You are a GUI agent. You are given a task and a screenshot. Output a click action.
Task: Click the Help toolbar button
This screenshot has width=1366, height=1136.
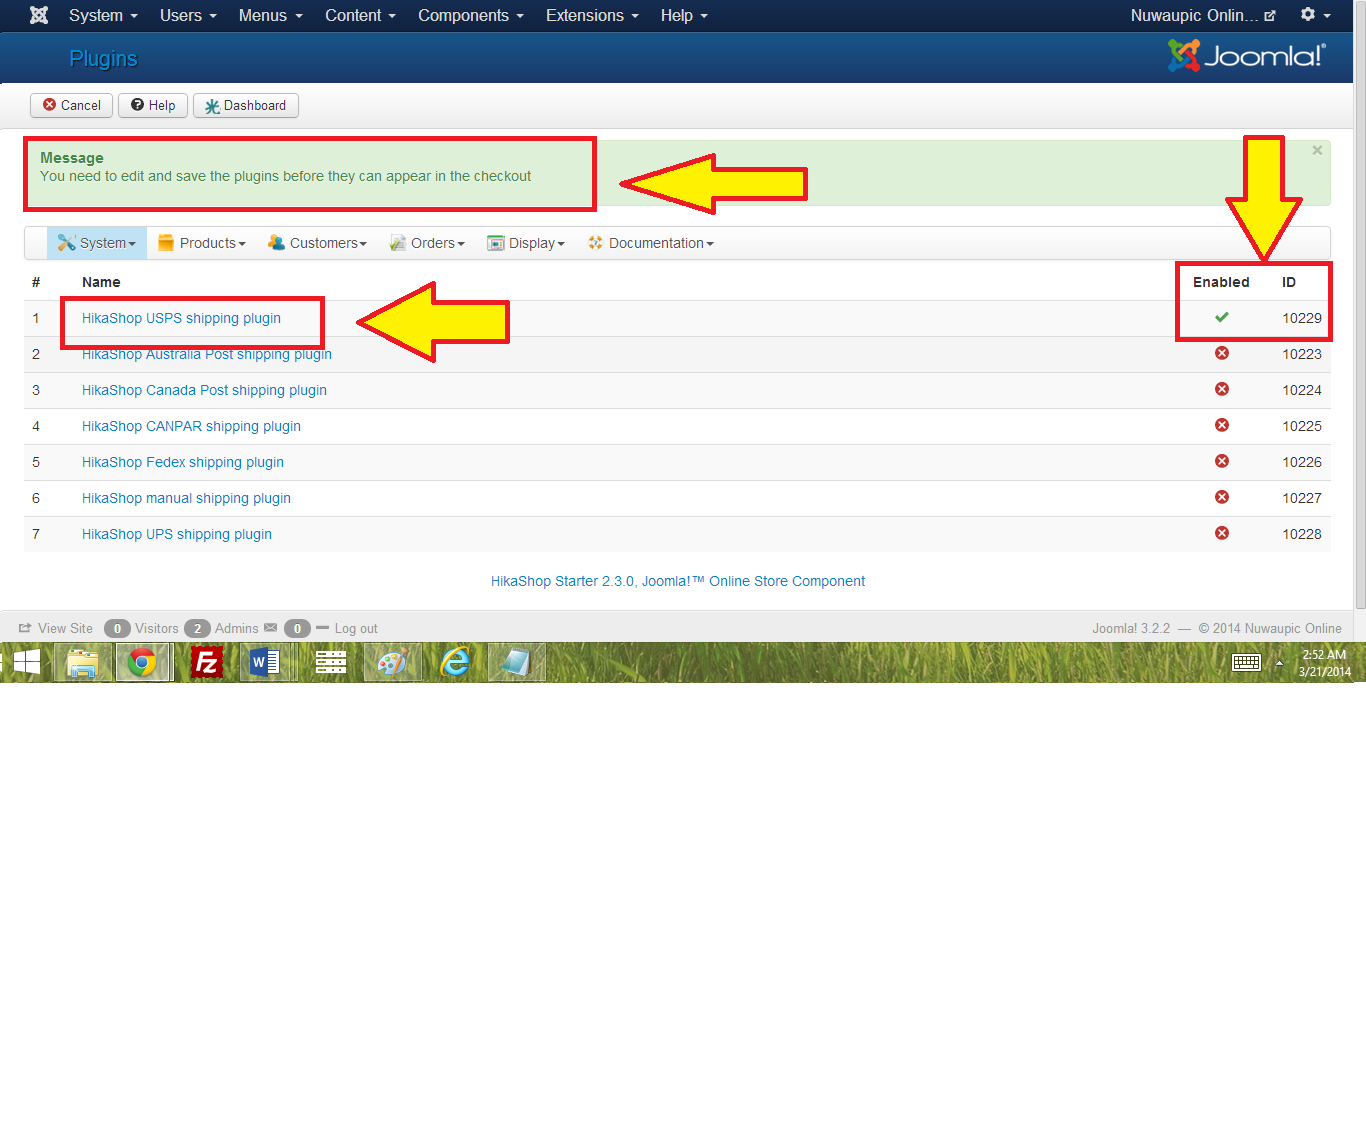[153, 105]
